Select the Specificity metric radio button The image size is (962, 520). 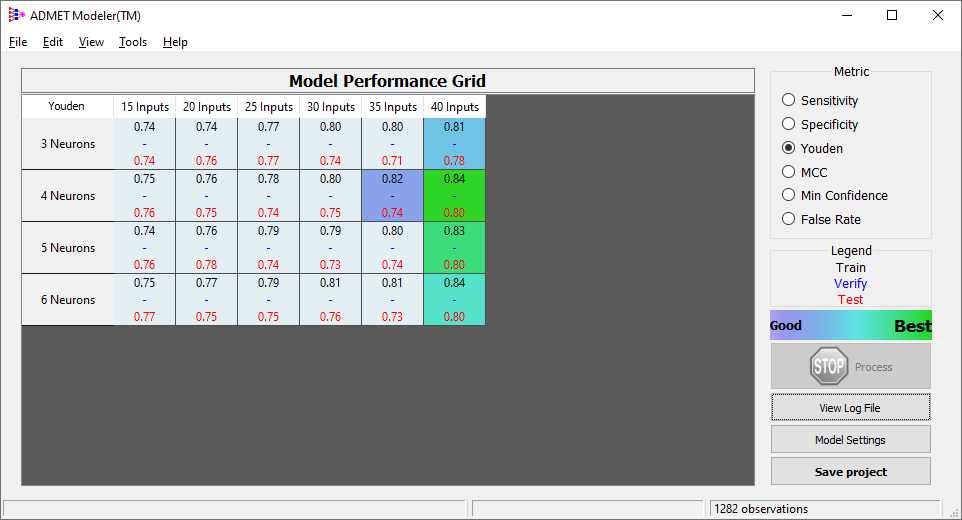[x=788, y=124]
